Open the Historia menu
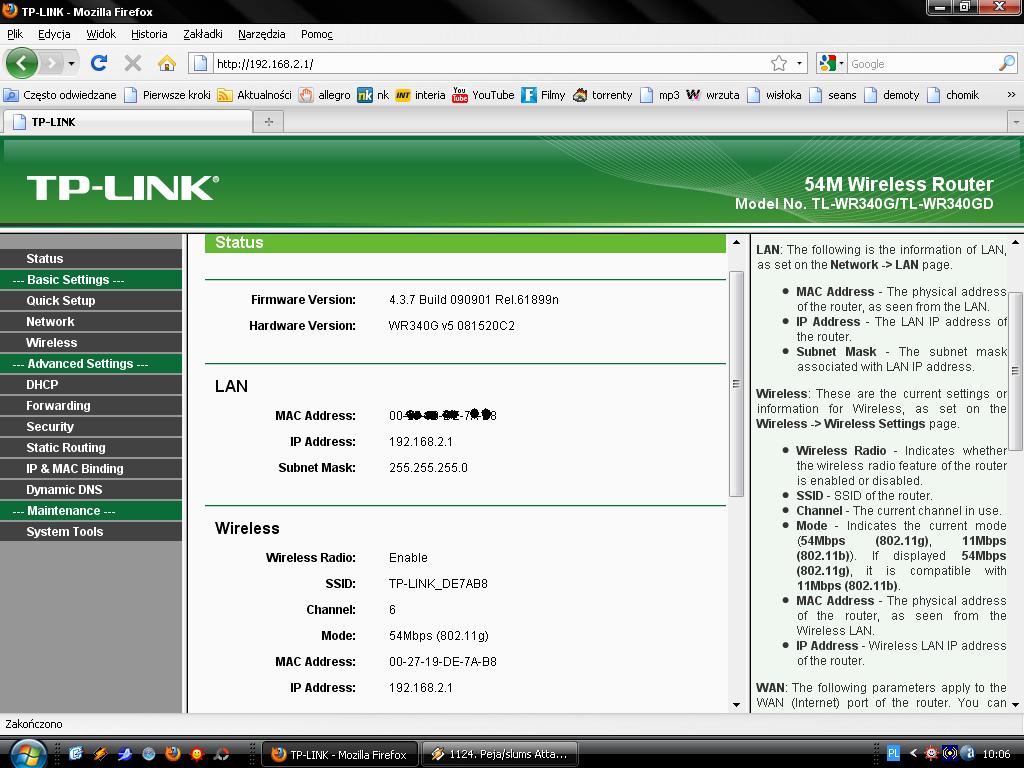Image resolution: width=1024 pixels, height=768 pixels. (x=149, y=34)
